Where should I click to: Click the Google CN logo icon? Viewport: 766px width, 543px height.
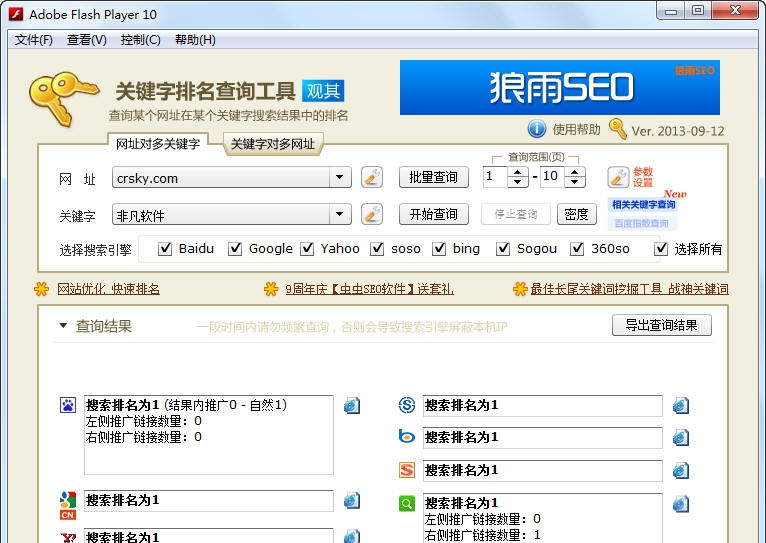coord(68,505)
